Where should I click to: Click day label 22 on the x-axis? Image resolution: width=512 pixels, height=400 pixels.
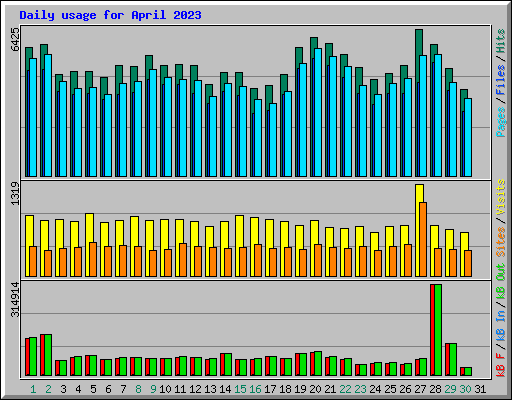(345, 389)
